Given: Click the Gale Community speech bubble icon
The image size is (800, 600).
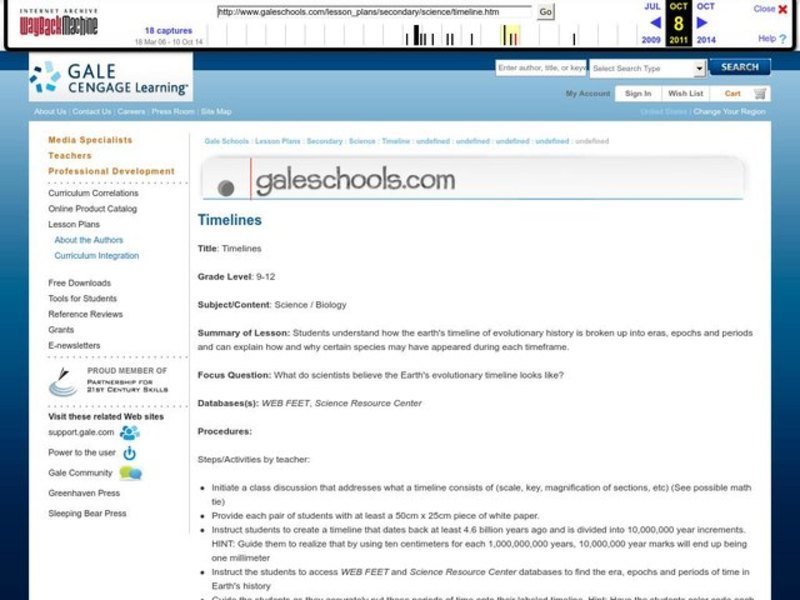Looking at the screenshot, I should pos(131,473).
